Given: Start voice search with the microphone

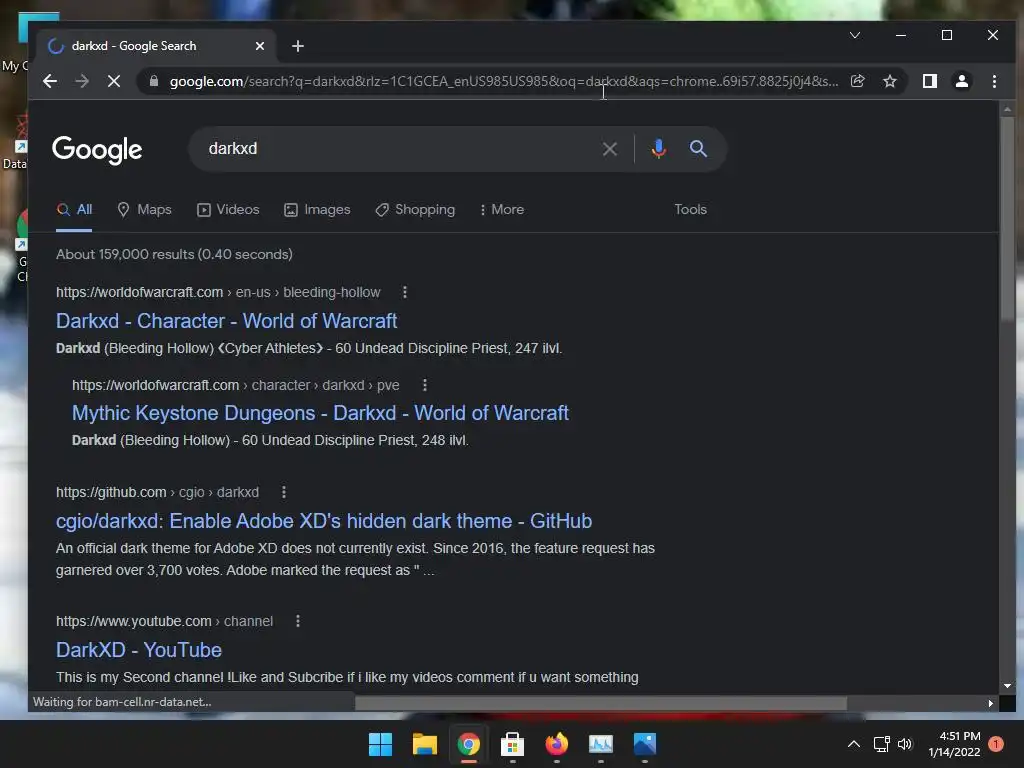Looking at the screenshot, I should tap(659, 149).
